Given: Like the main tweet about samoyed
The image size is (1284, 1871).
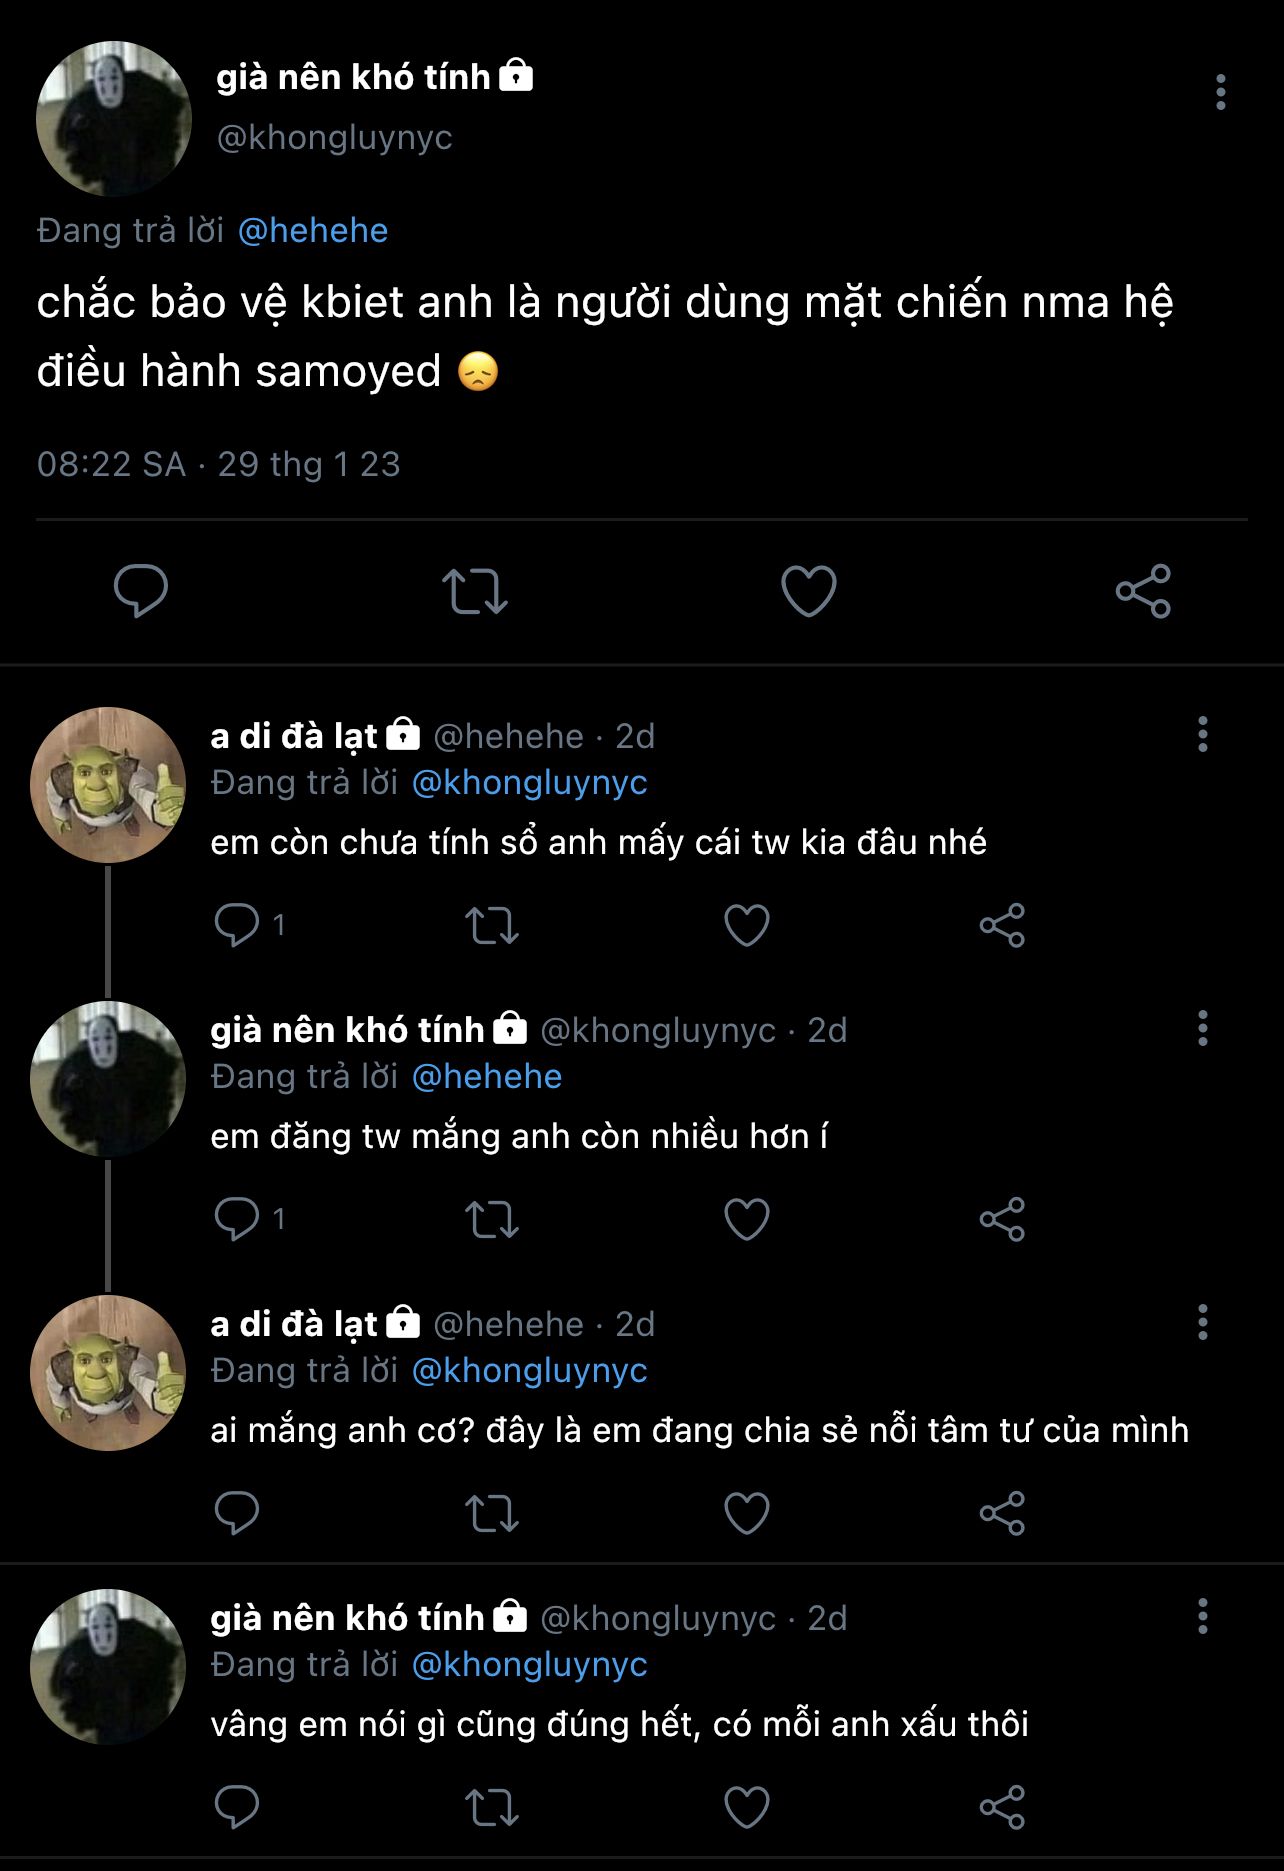Looking at the screenshot, I should [x=808, y=591].
